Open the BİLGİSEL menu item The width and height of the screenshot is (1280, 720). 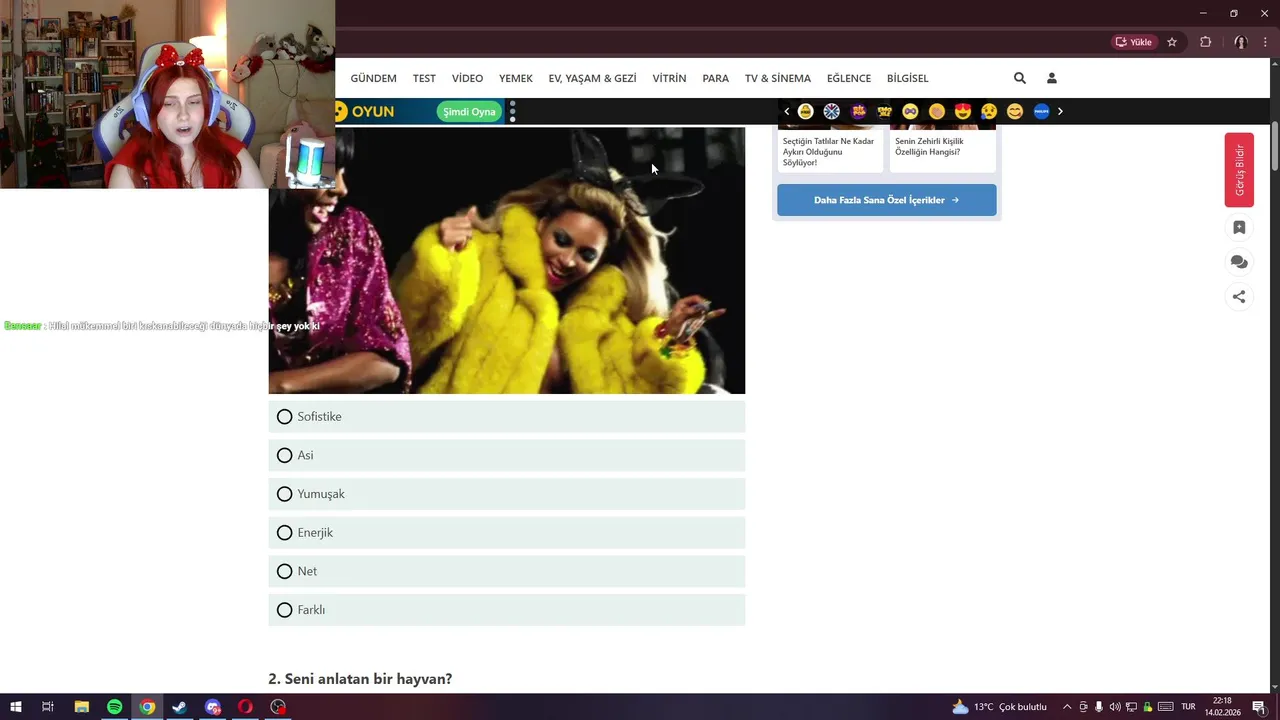(x=907, y=78)
